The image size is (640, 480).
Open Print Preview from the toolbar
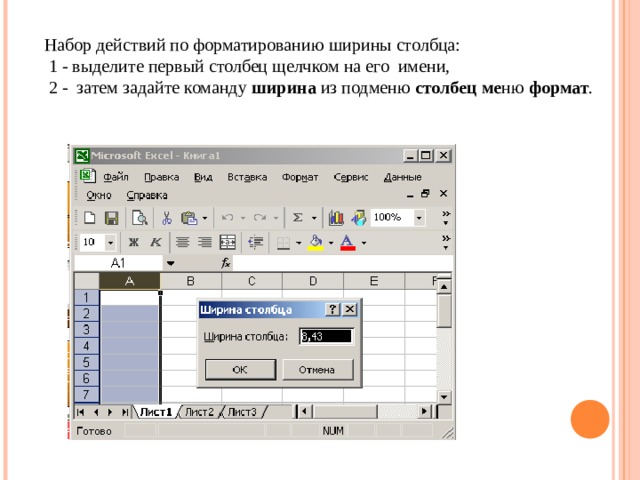[140, 218]
